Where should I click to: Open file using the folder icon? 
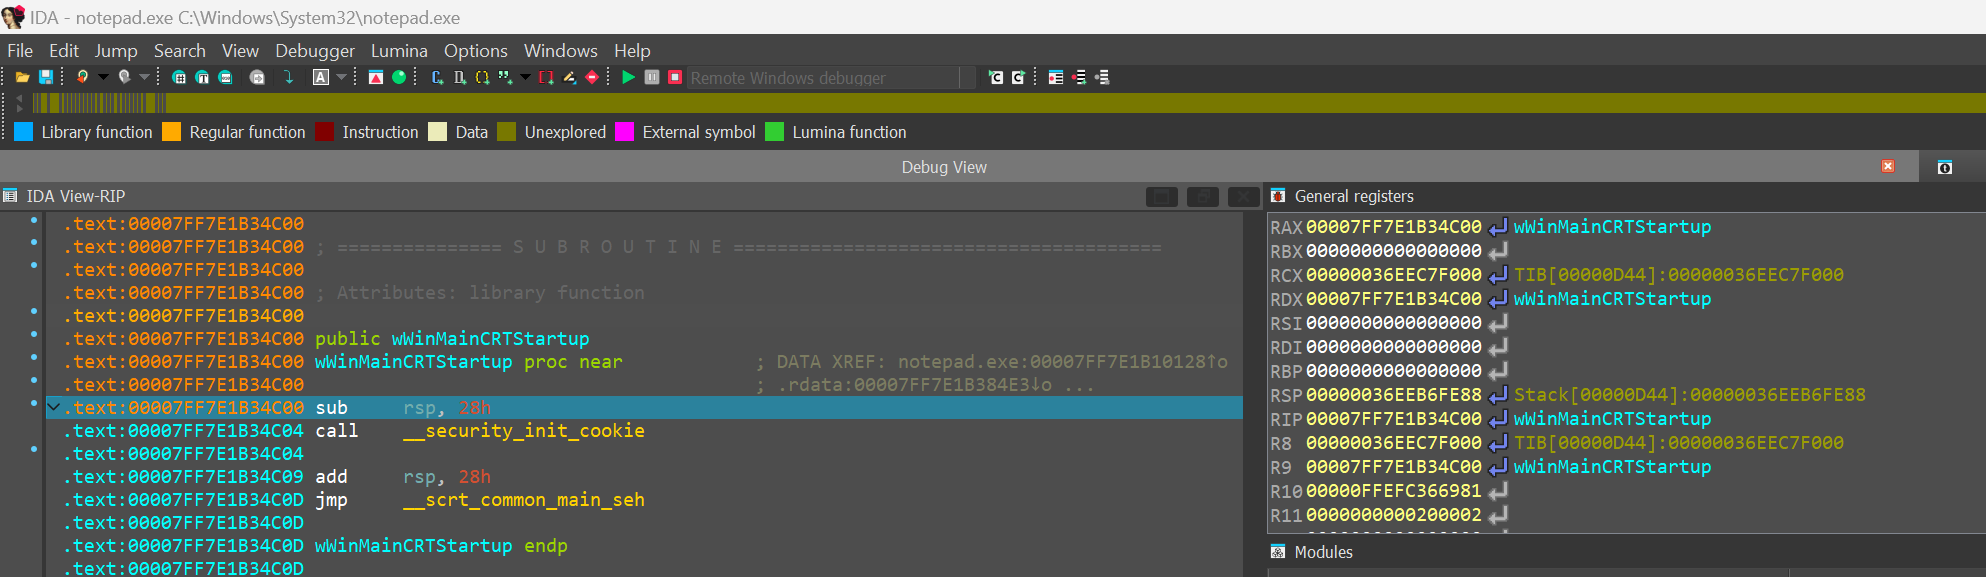coord(22,77)
